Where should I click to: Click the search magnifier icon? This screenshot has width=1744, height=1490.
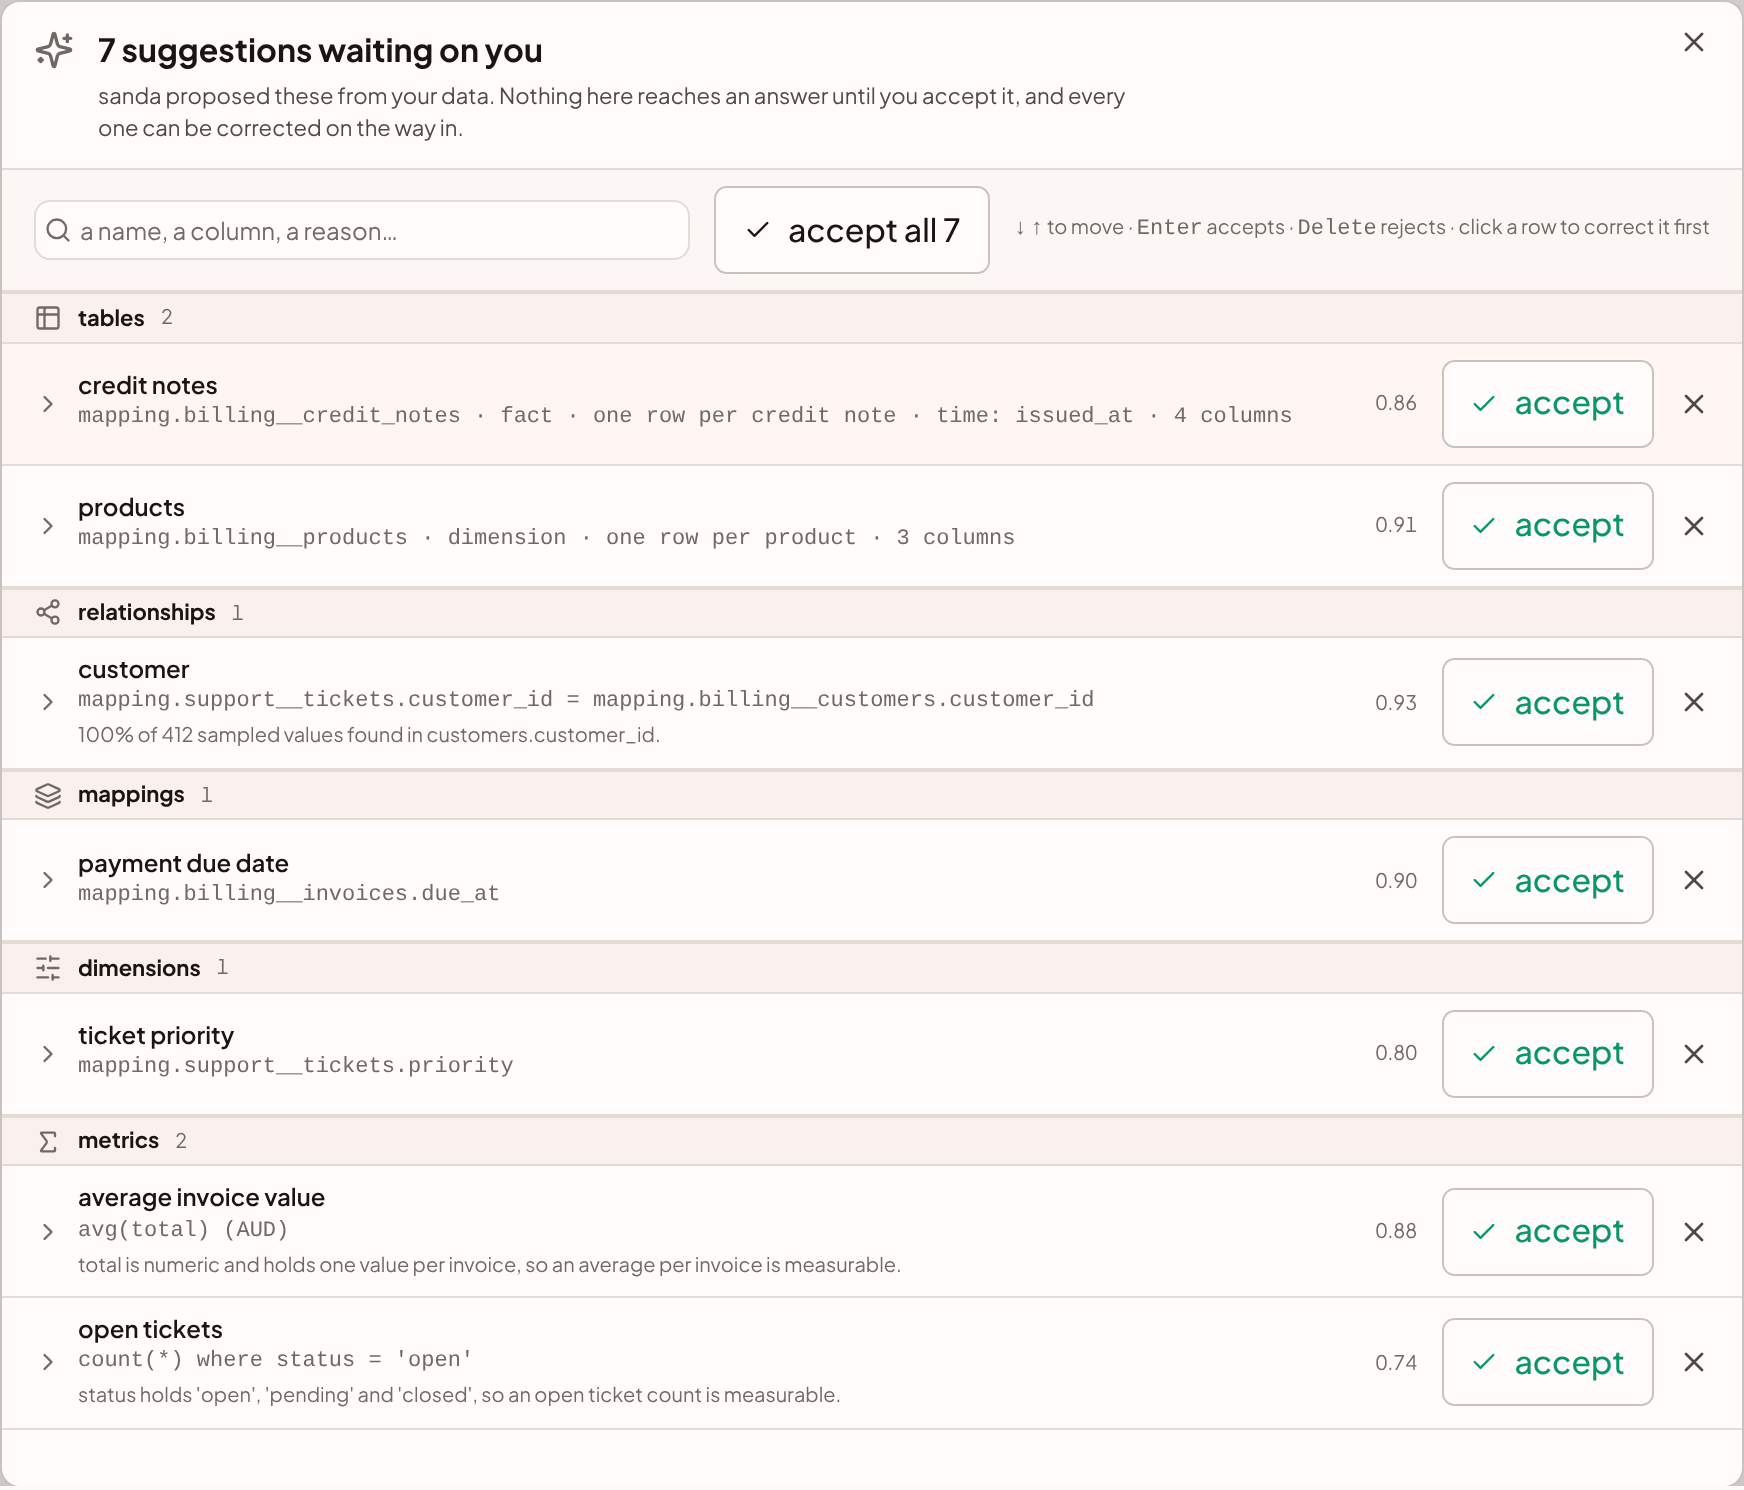[59, 231]
